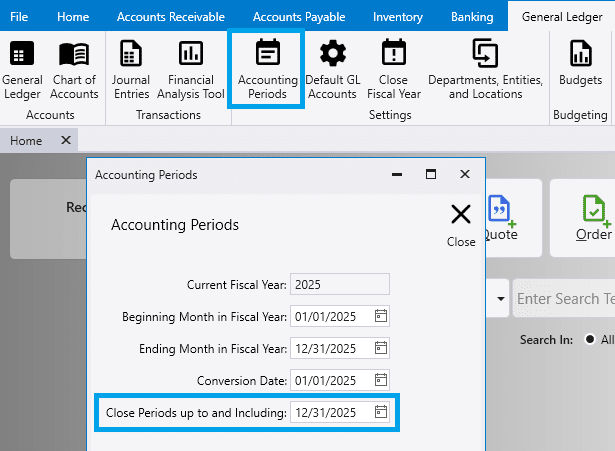Click the Accounting Periods ribbon icon
615x451 pixels.
pos(267,68)
